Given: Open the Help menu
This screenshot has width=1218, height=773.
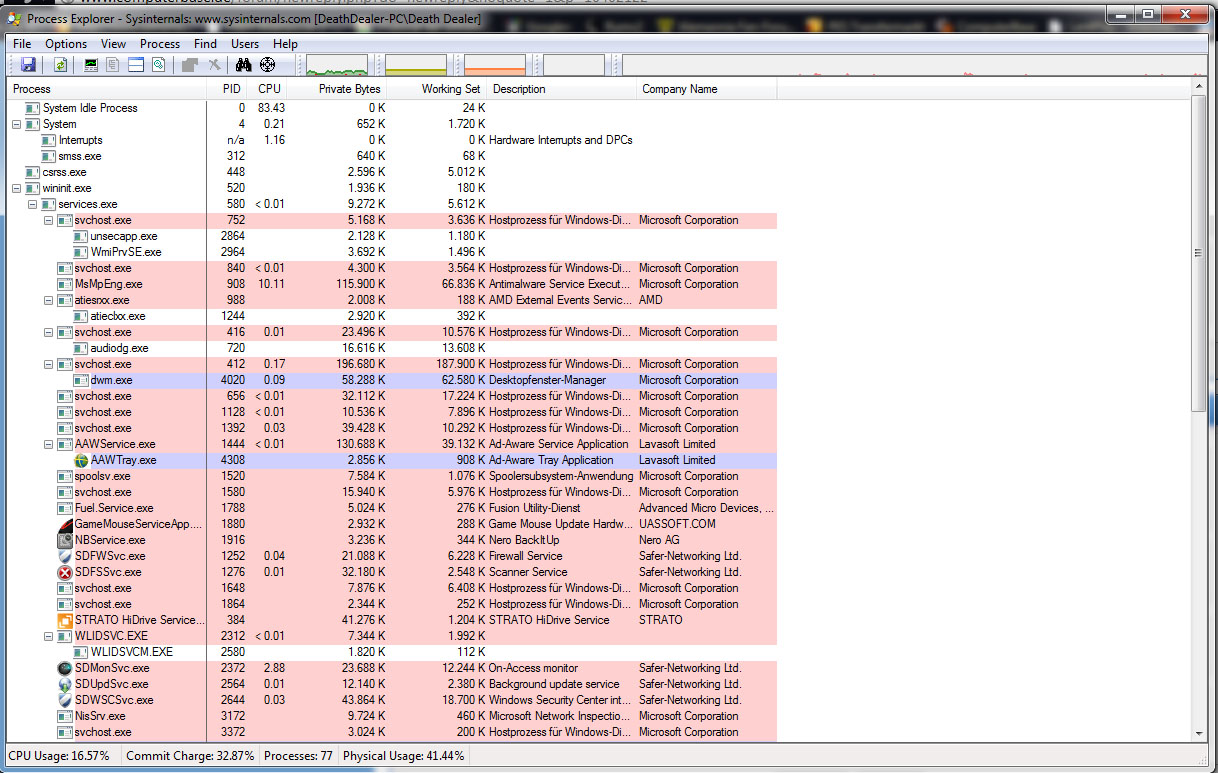Looking at the screenshot, I should tap(285, 44).
